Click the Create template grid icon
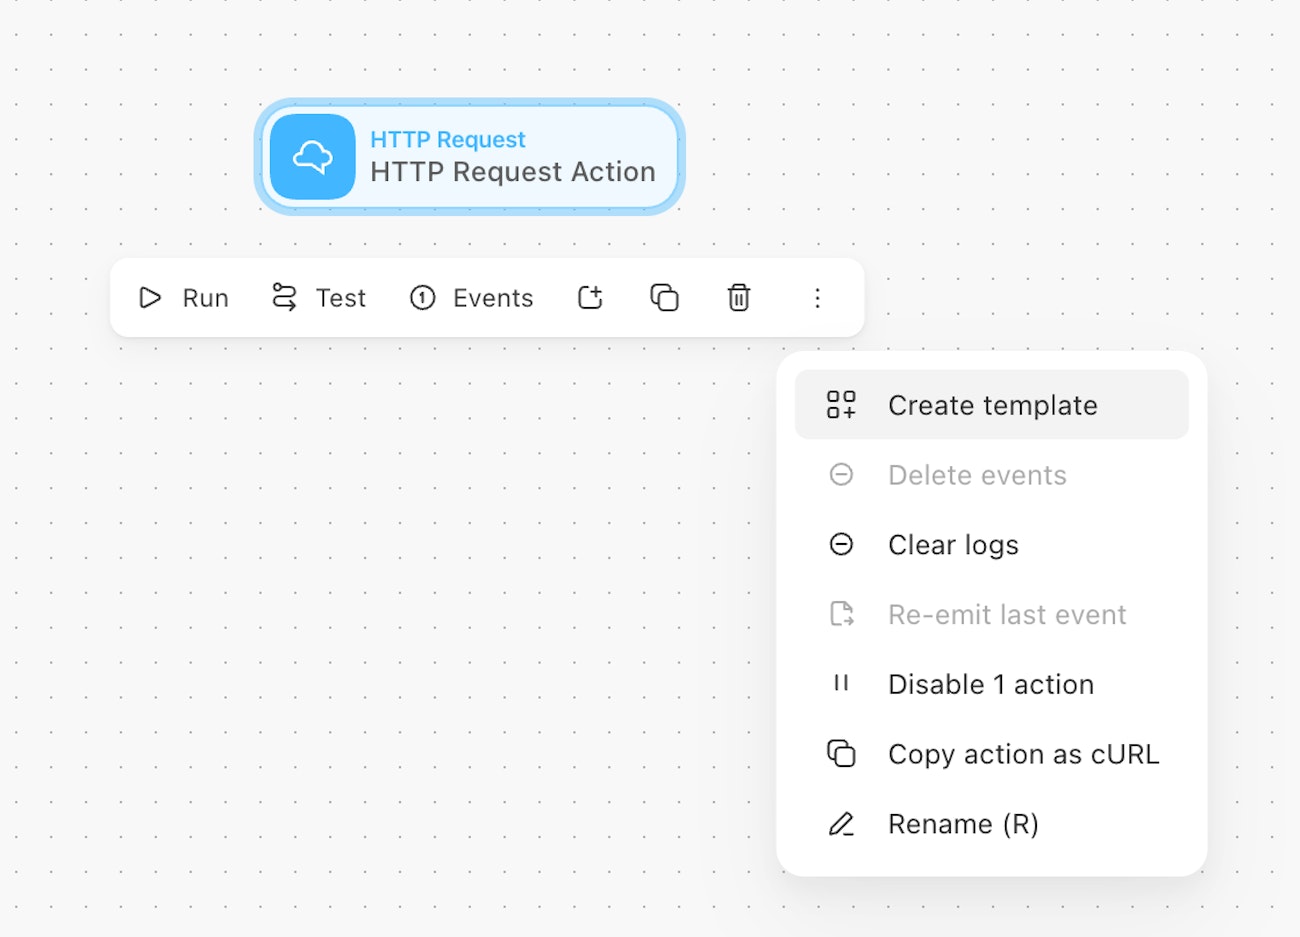This screenshot has width=1300, height=937. point(841,405)
